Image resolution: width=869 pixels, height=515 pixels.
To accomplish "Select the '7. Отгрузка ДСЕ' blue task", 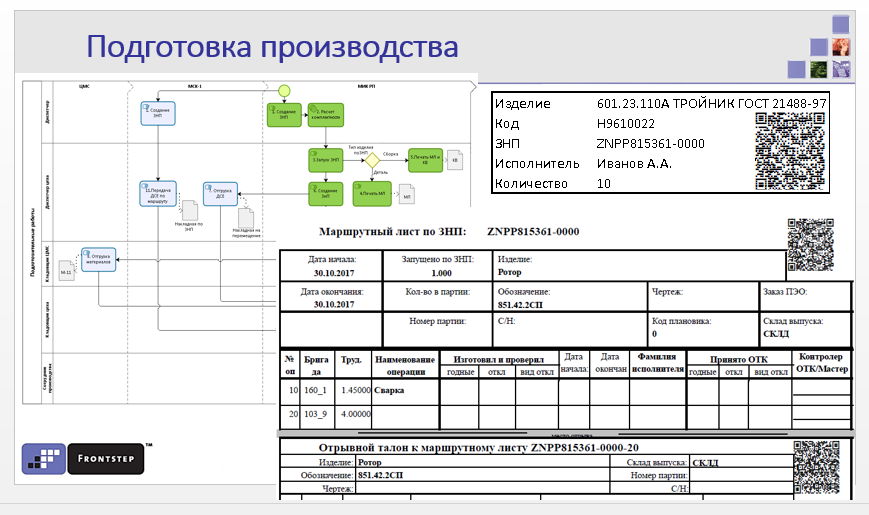I will 220,193.
